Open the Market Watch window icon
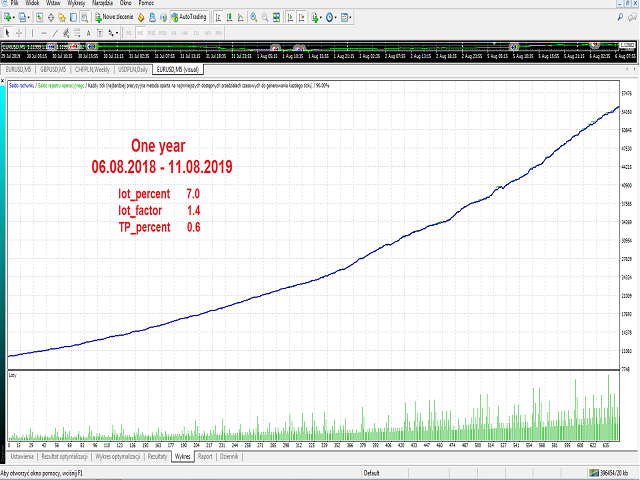This screenshot has height=480, width=640. [x=39, y=17]
